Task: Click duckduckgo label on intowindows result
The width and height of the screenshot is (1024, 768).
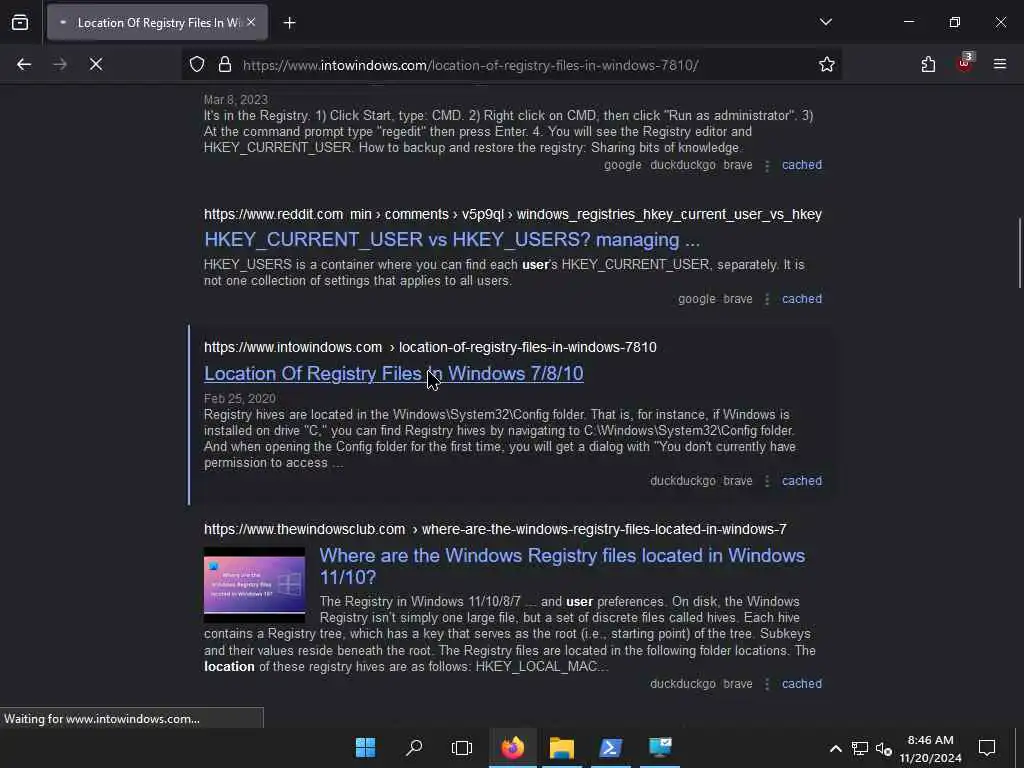Action: pos(682,481)
